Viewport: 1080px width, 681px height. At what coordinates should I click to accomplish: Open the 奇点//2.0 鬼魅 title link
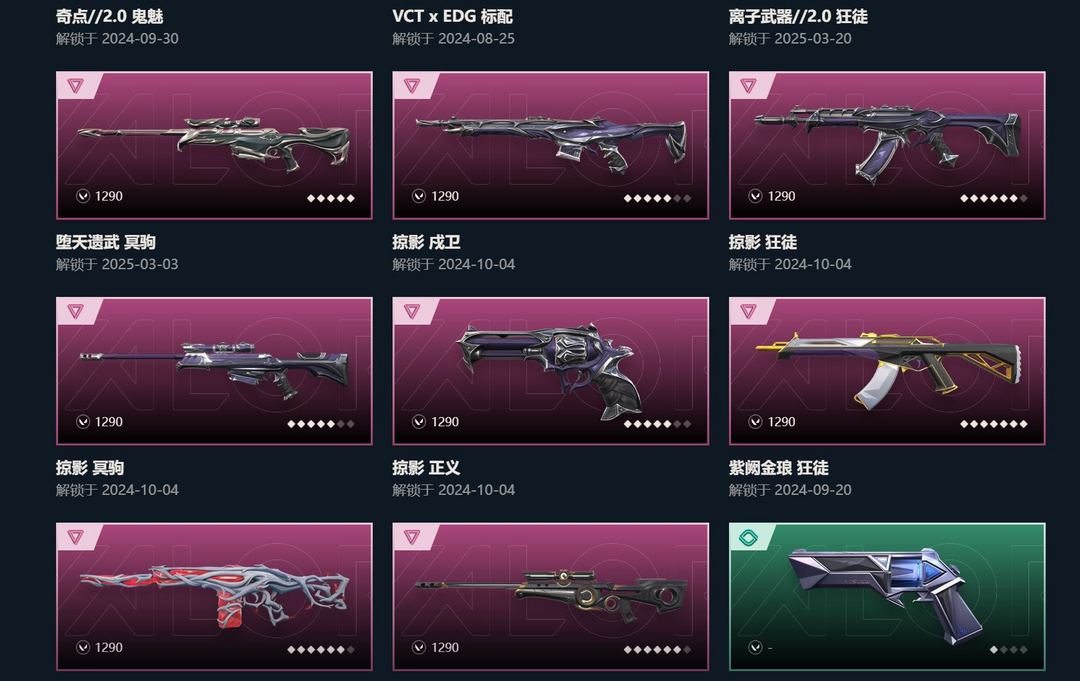[110, 16]
